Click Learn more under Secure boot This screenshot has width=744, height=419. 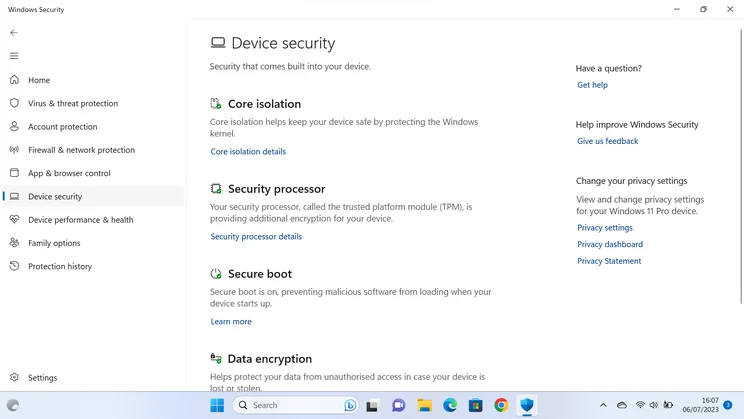coord(231,321)
